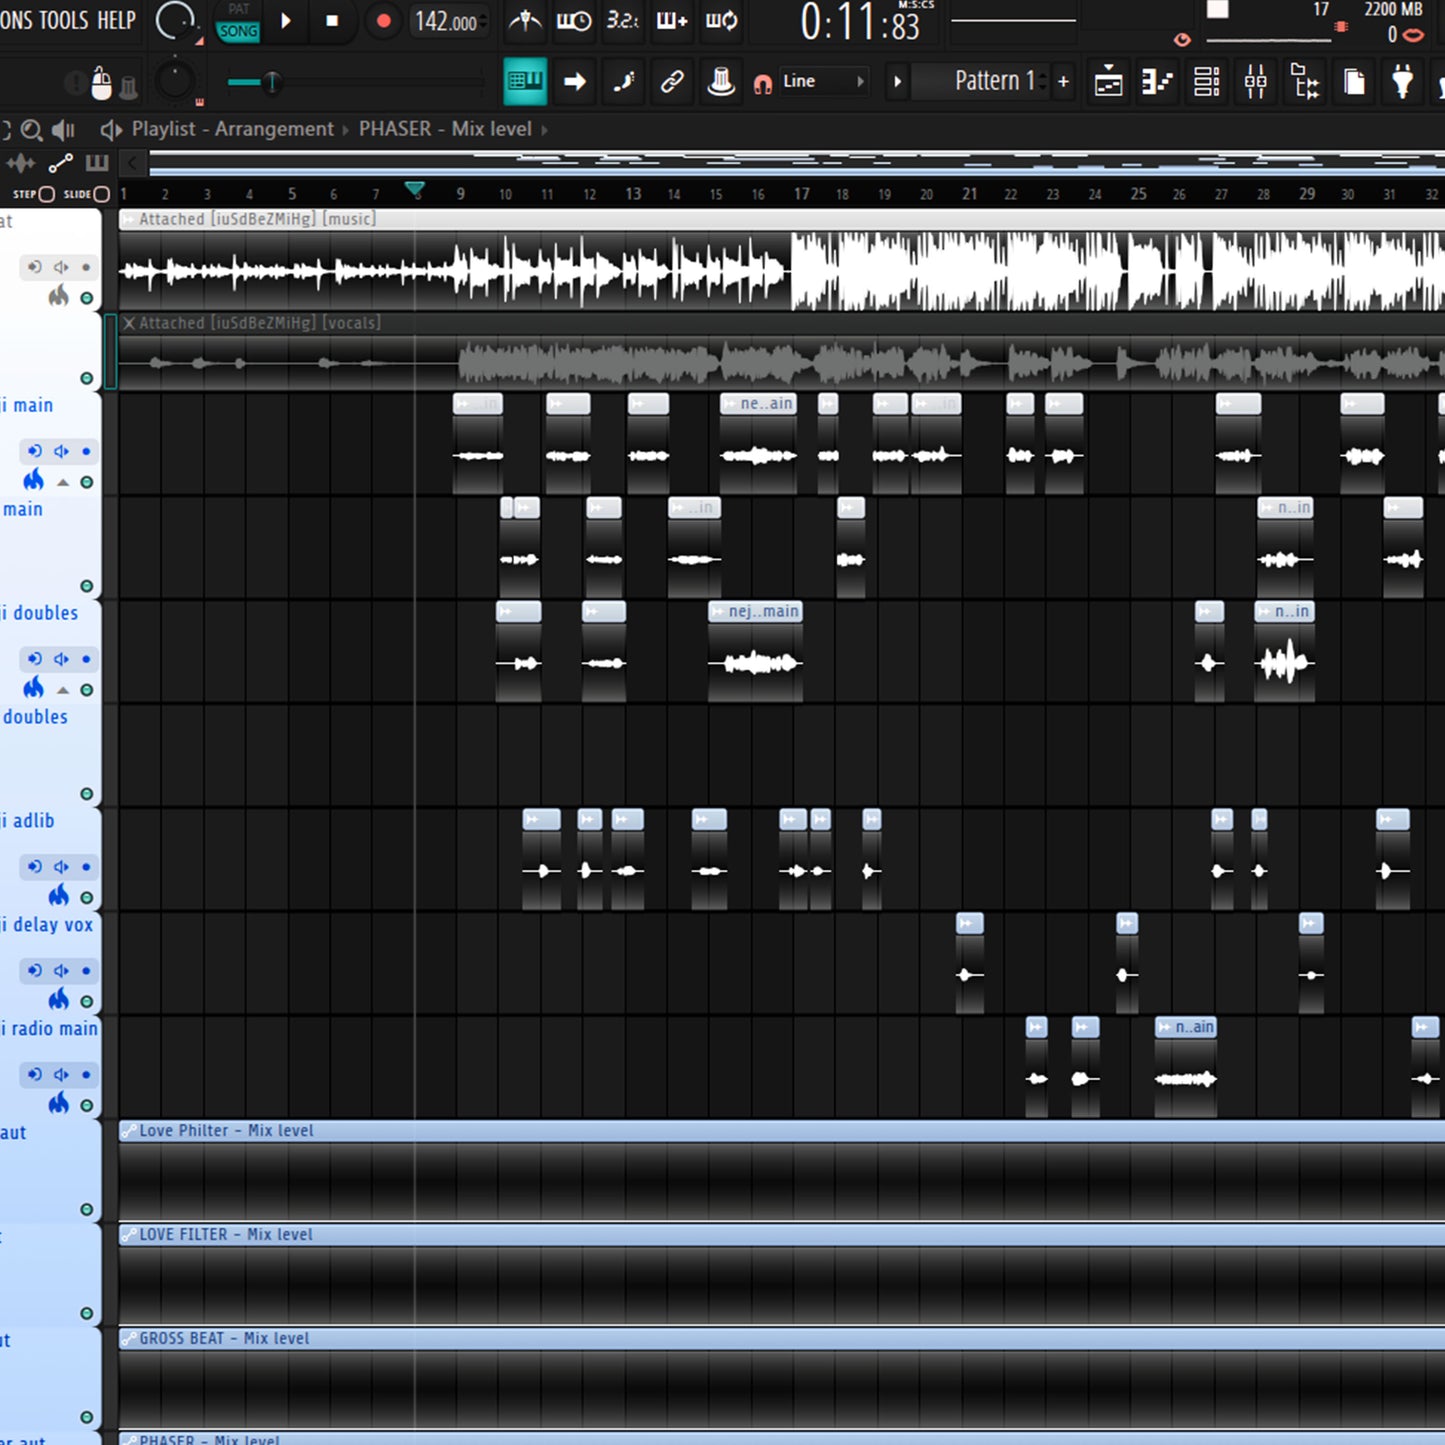The height and width of the screenshot is (1445, 1445).
Task: Toggle the main snap magnet icon
Action: (763, 84)
